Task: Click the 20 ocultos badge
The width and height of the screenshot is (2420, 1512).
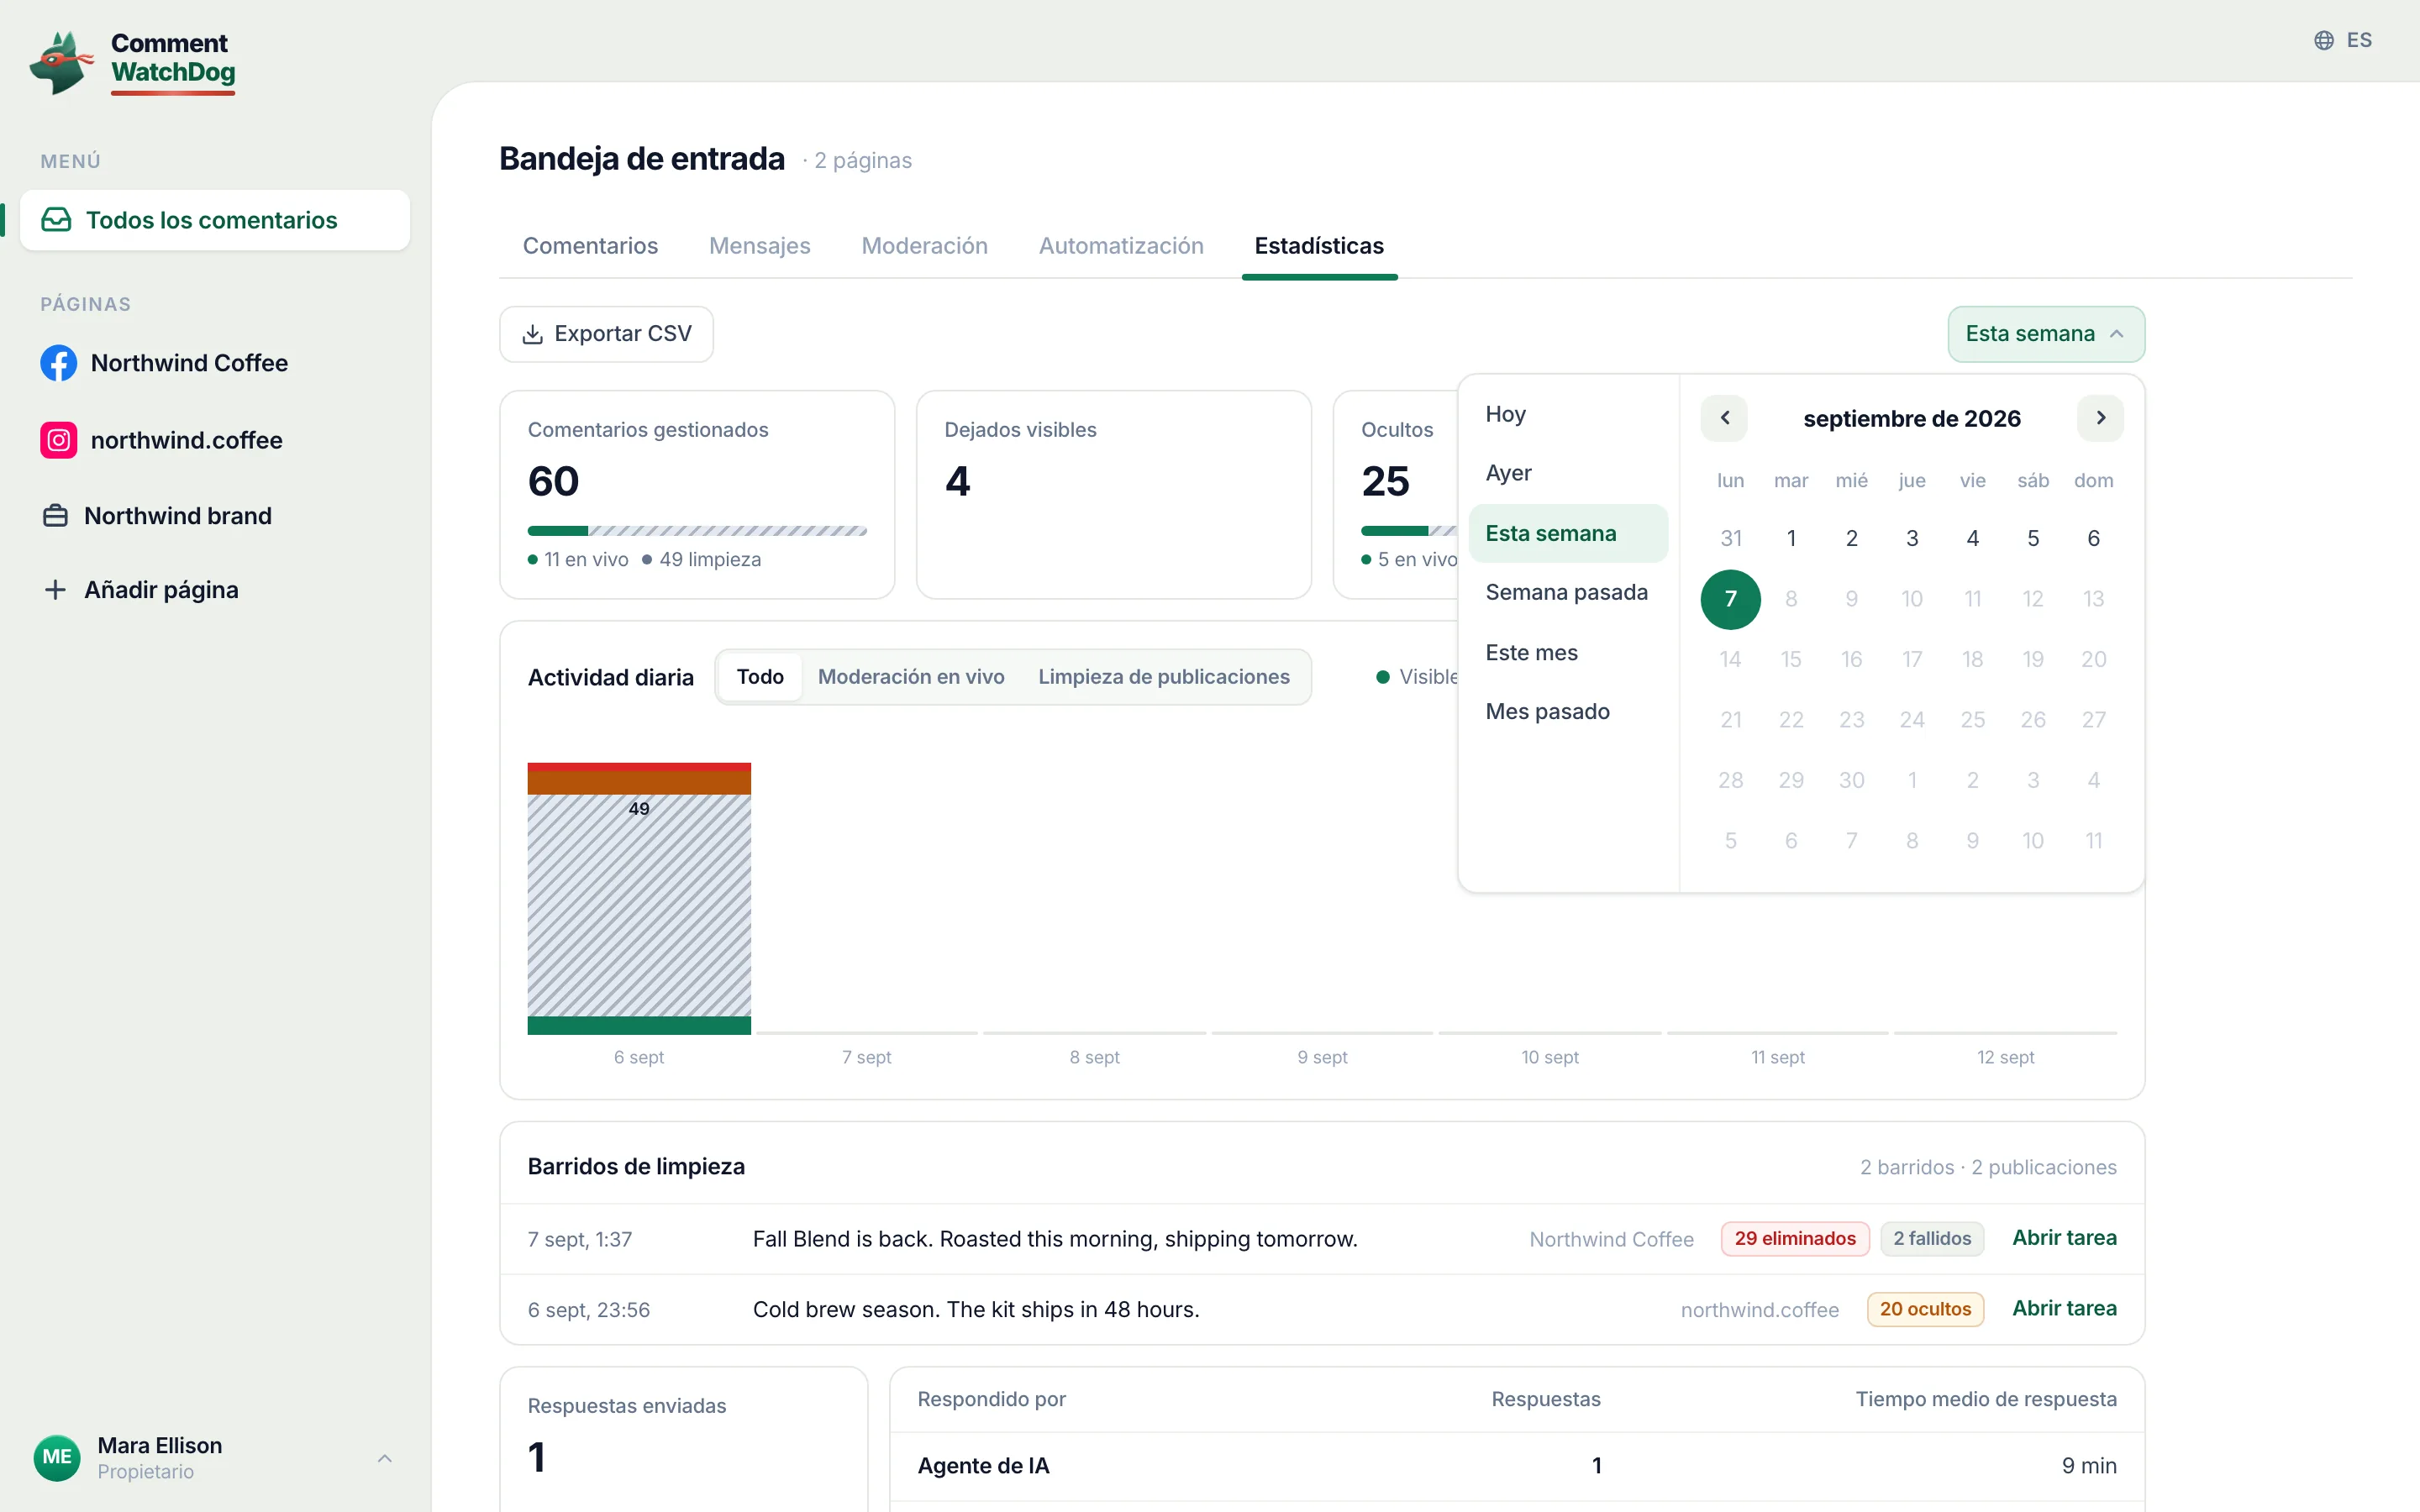Action: pyautogui.click(x=1925, y=1310)
